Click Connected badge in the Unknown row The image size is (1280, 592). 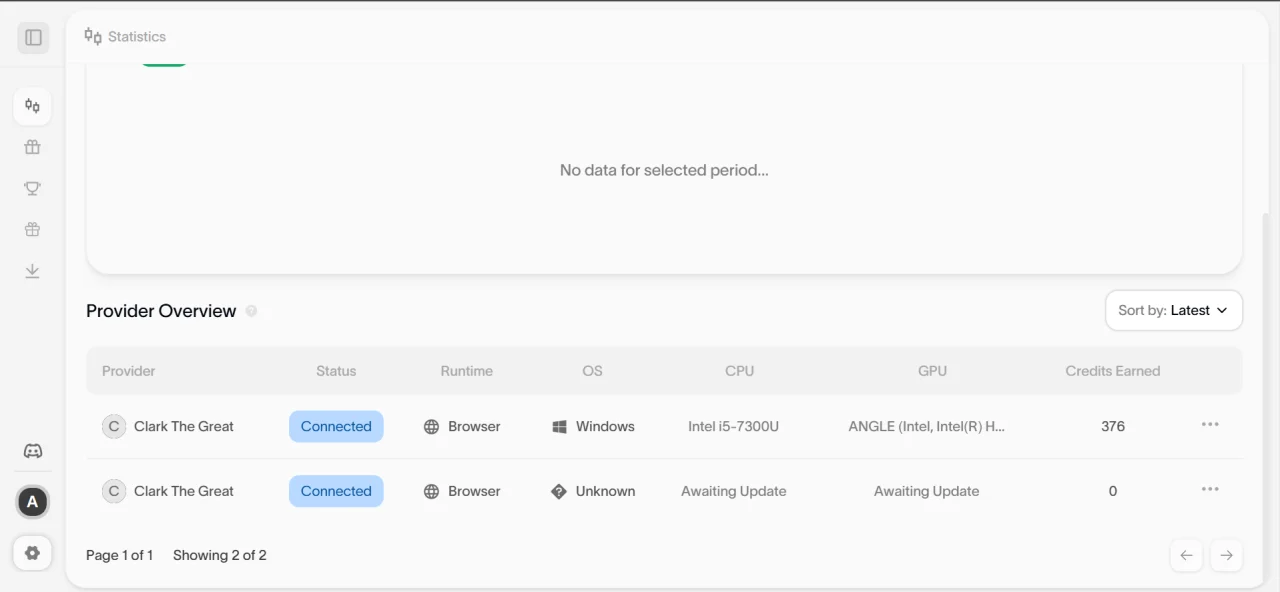tap(336, 491)
